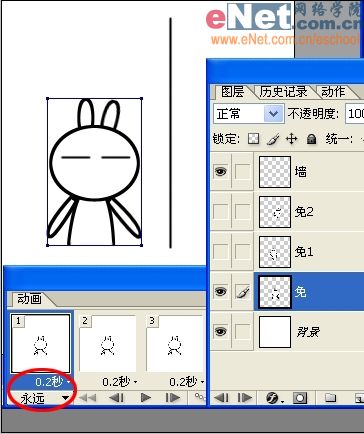Viewport: 364px width, 434px height.
Task: Click the paintbrush indicator on 兔 layer
Action: (243, 292)
